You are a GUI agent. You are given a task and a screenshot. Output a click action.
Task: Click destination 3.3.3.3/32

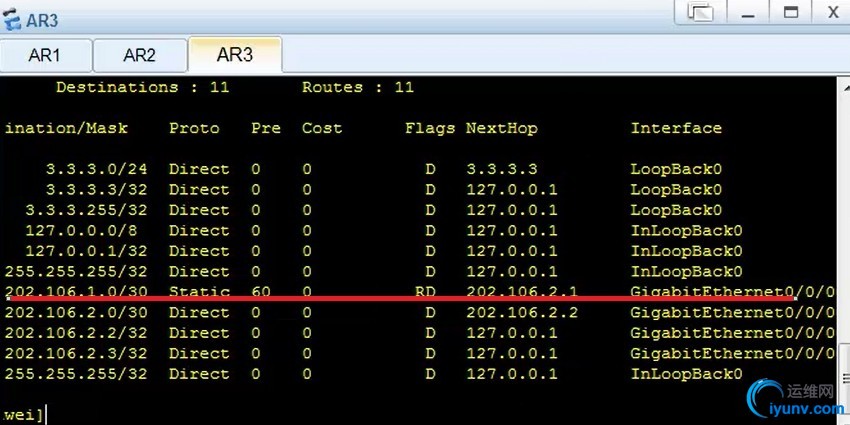coord(96,190)
